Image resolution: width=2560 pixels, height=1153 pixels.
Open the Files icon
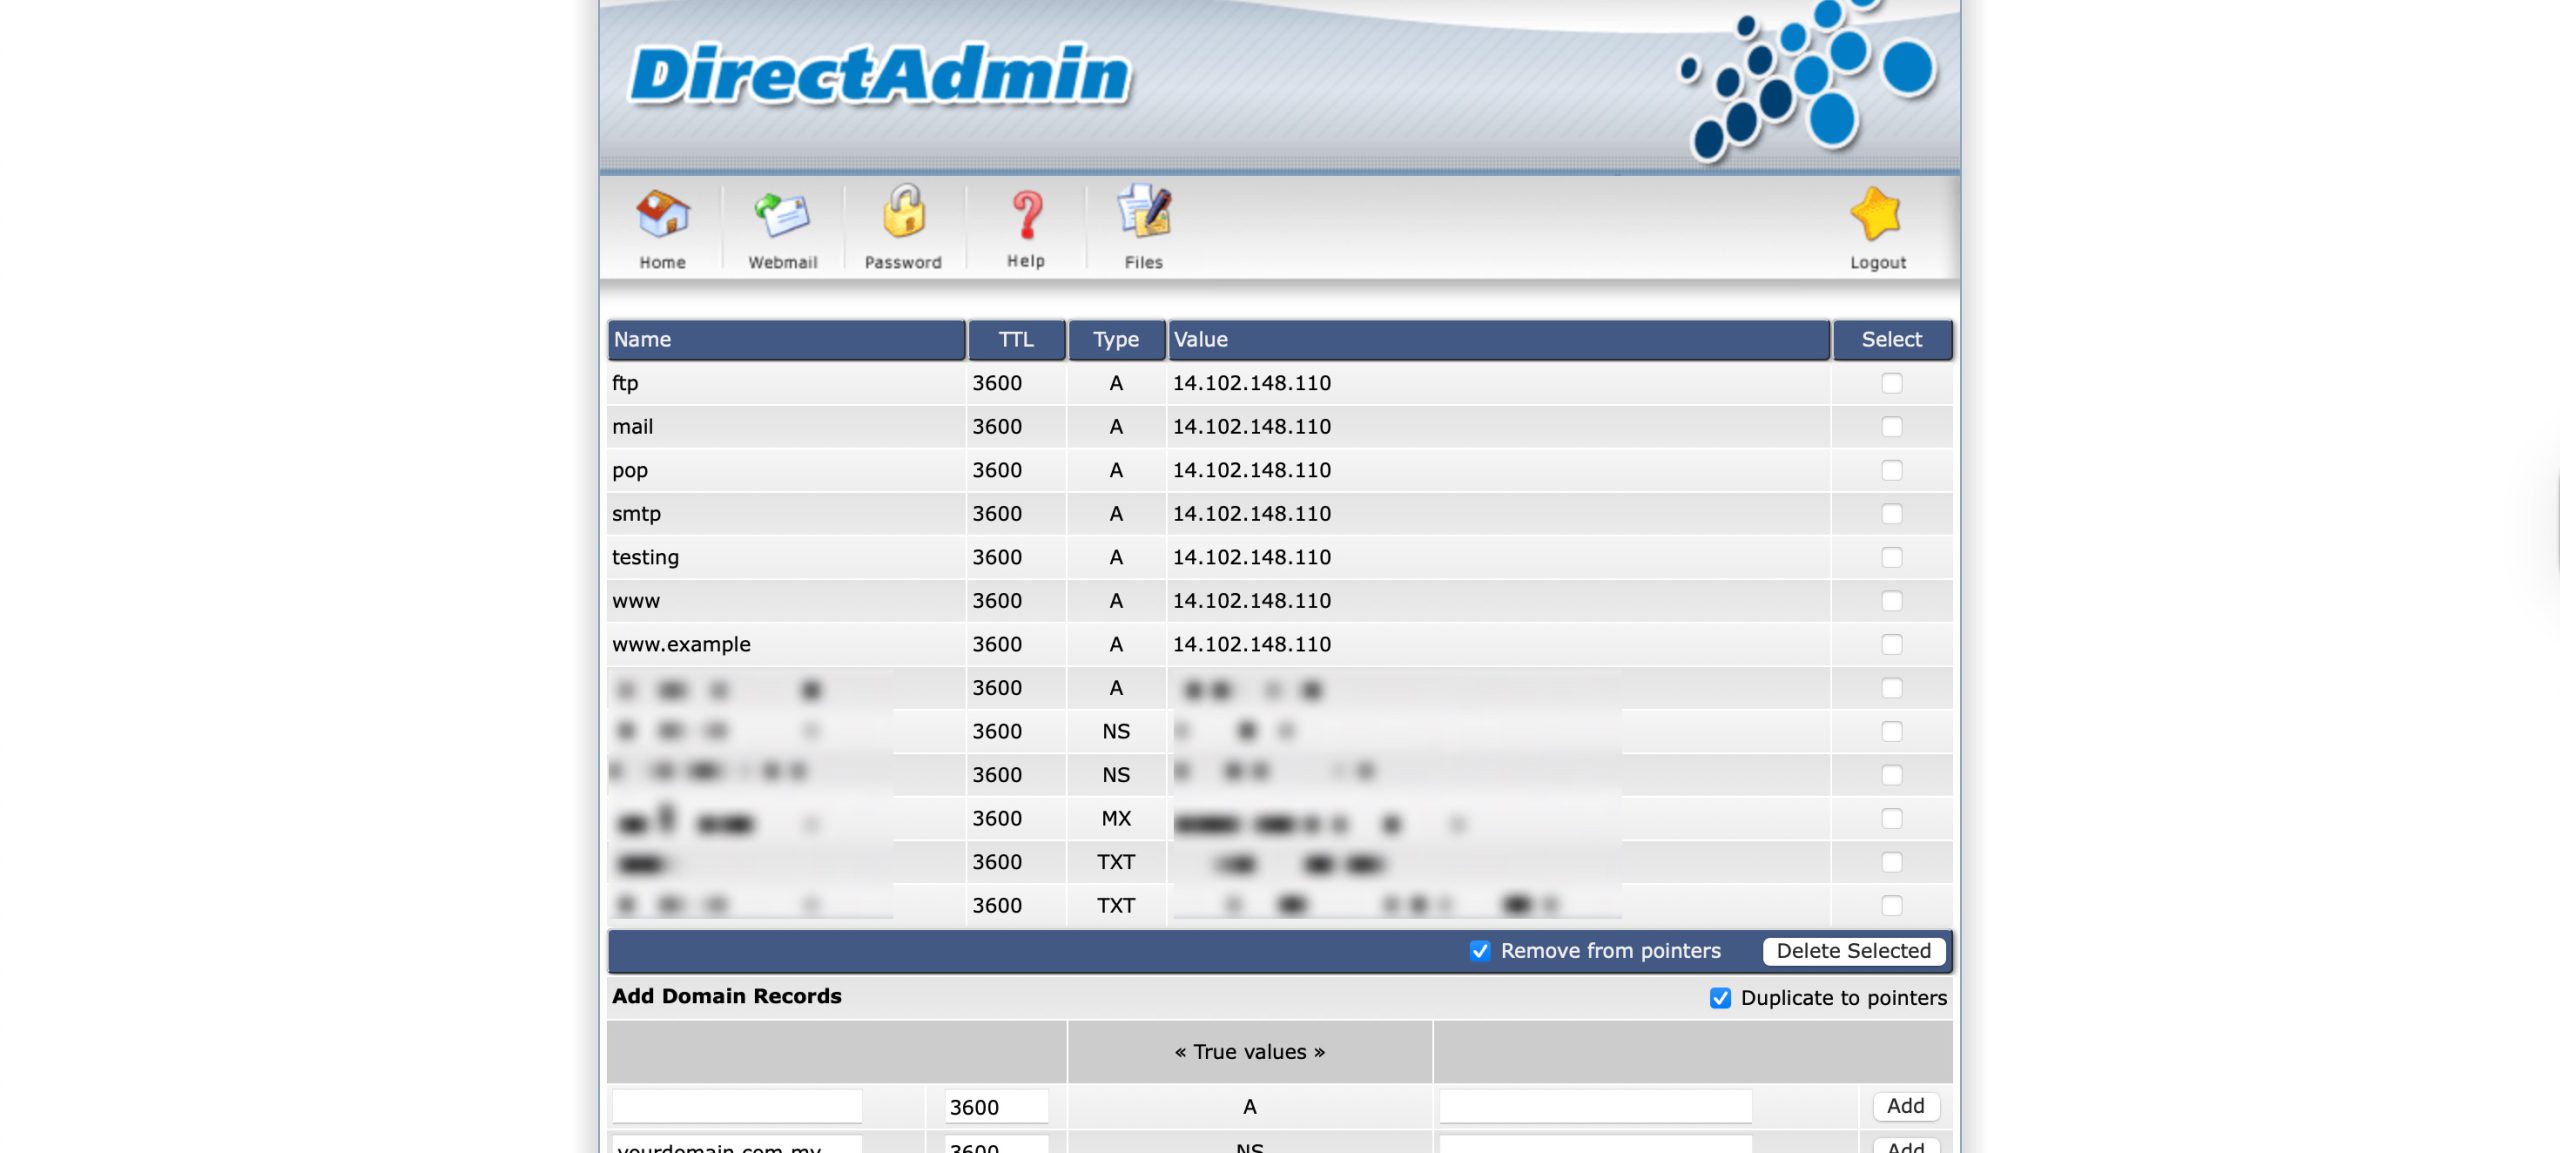pos(1143,212)
